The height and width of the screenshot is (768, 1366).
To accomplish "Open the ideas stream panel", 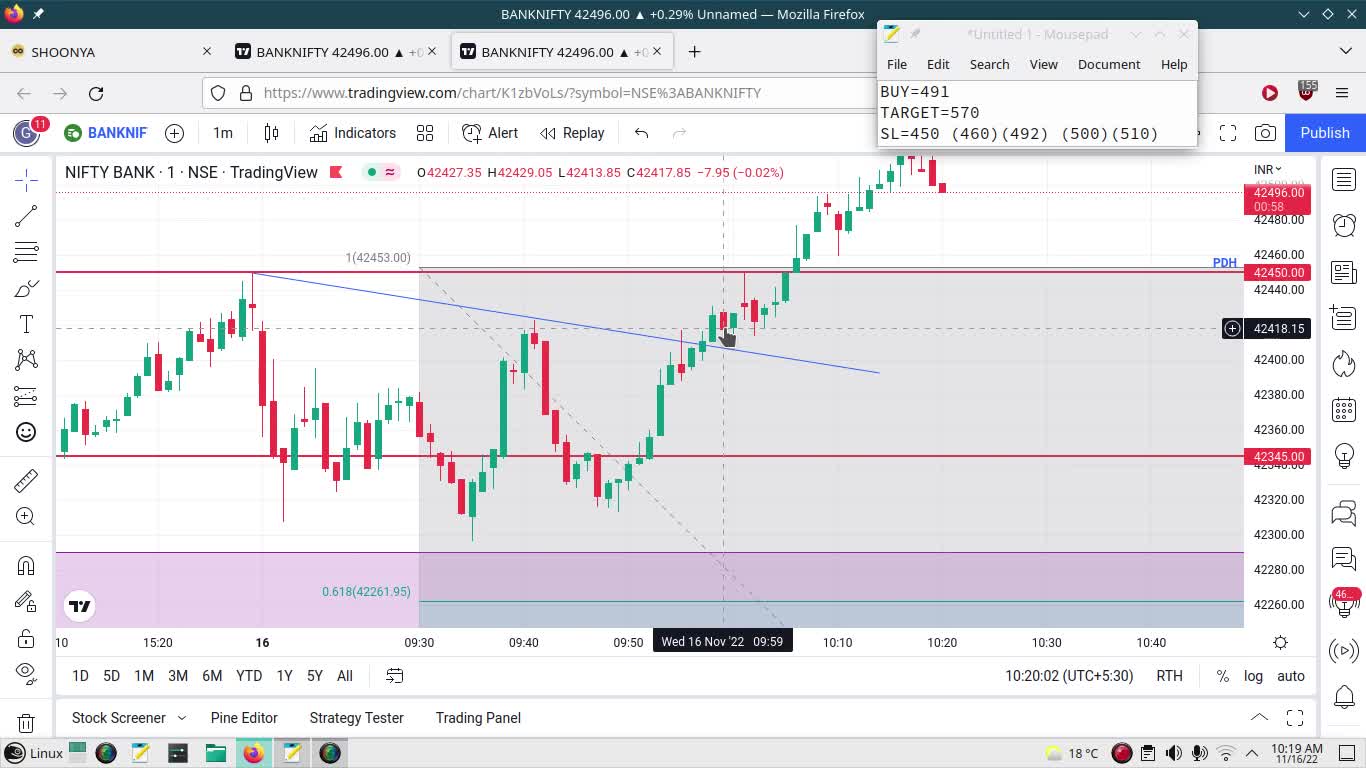I will coord(1344,603).
